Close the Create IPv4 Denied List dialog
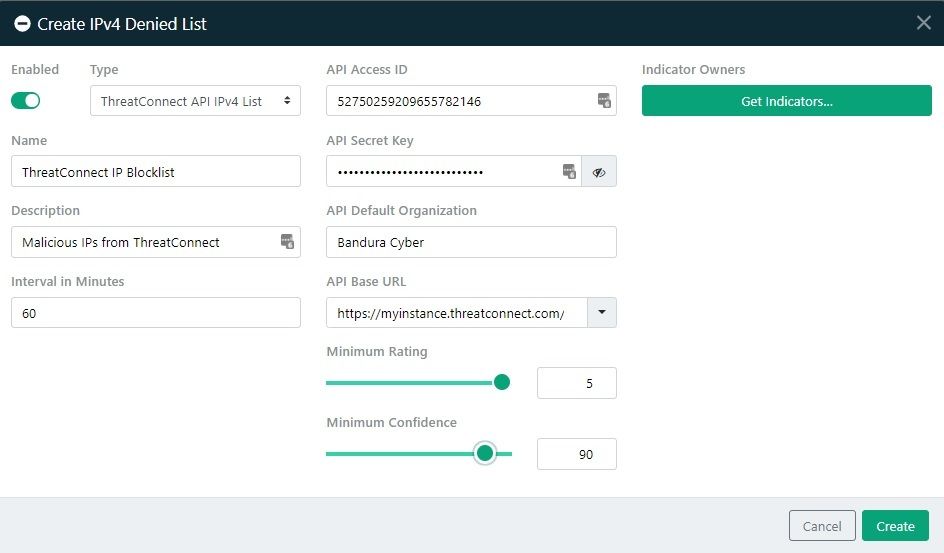The height and width of the screenshot is (553, 944). [924, 23]
